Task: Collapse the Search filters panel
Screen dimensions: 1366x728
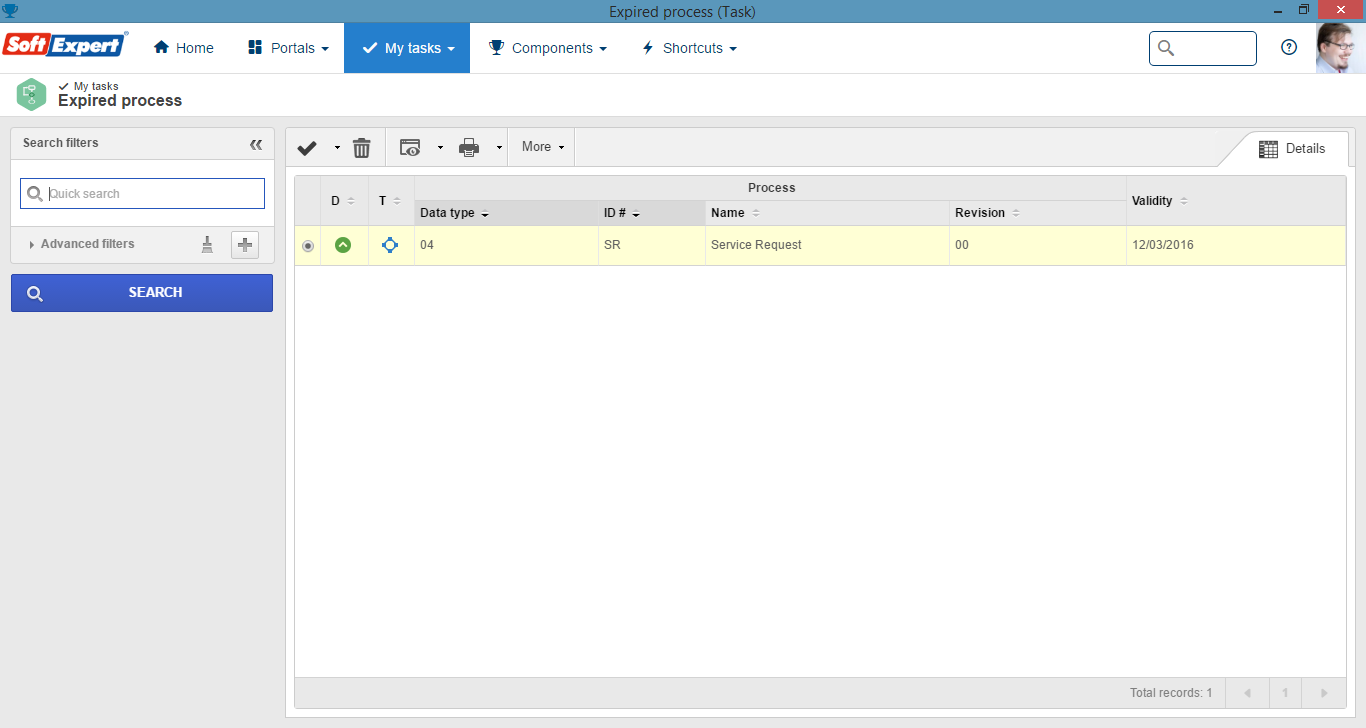Action: pos(256,144)
